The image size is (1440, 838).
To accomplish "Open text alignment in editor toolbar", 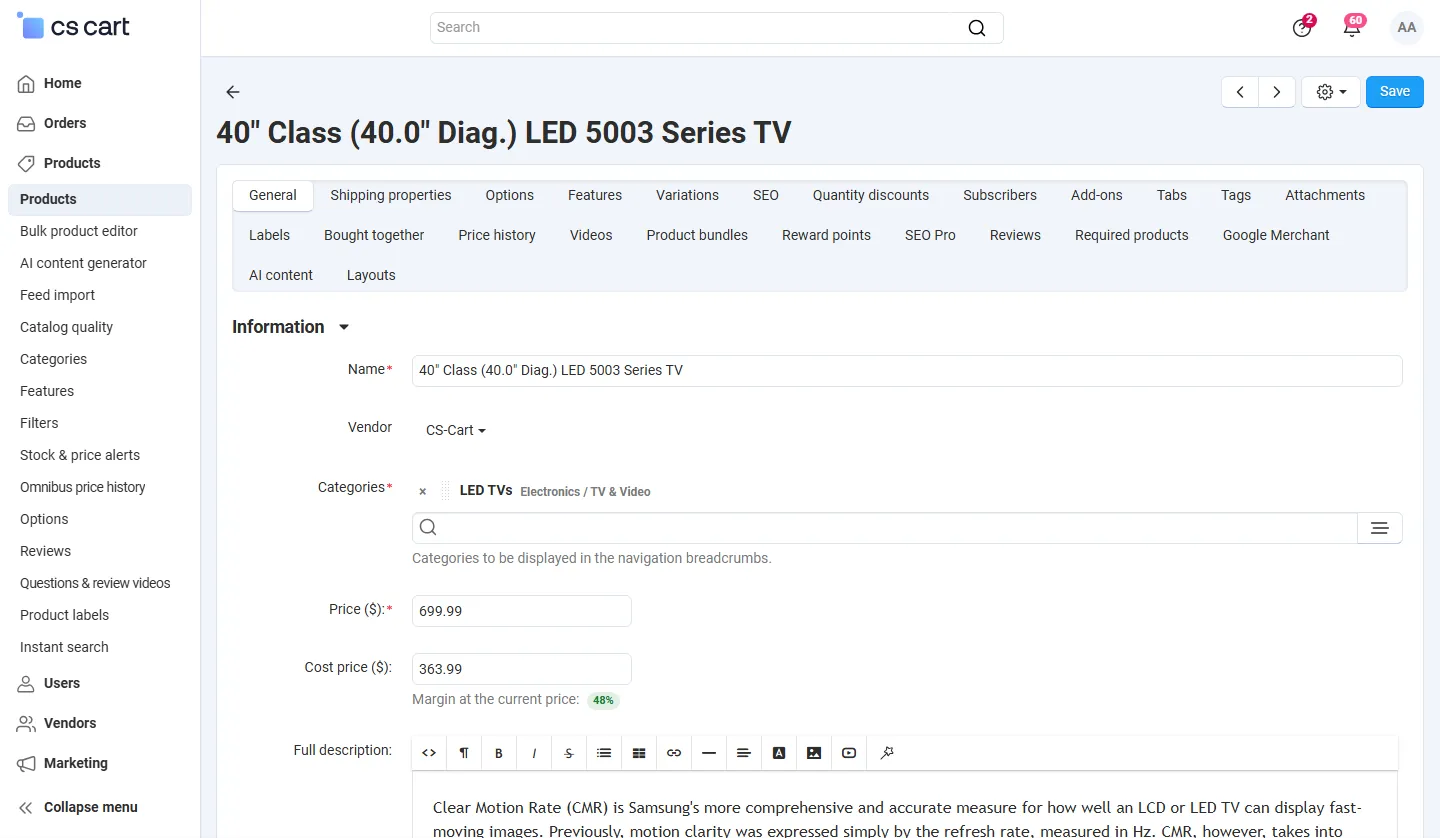I will tap(744, 753).
